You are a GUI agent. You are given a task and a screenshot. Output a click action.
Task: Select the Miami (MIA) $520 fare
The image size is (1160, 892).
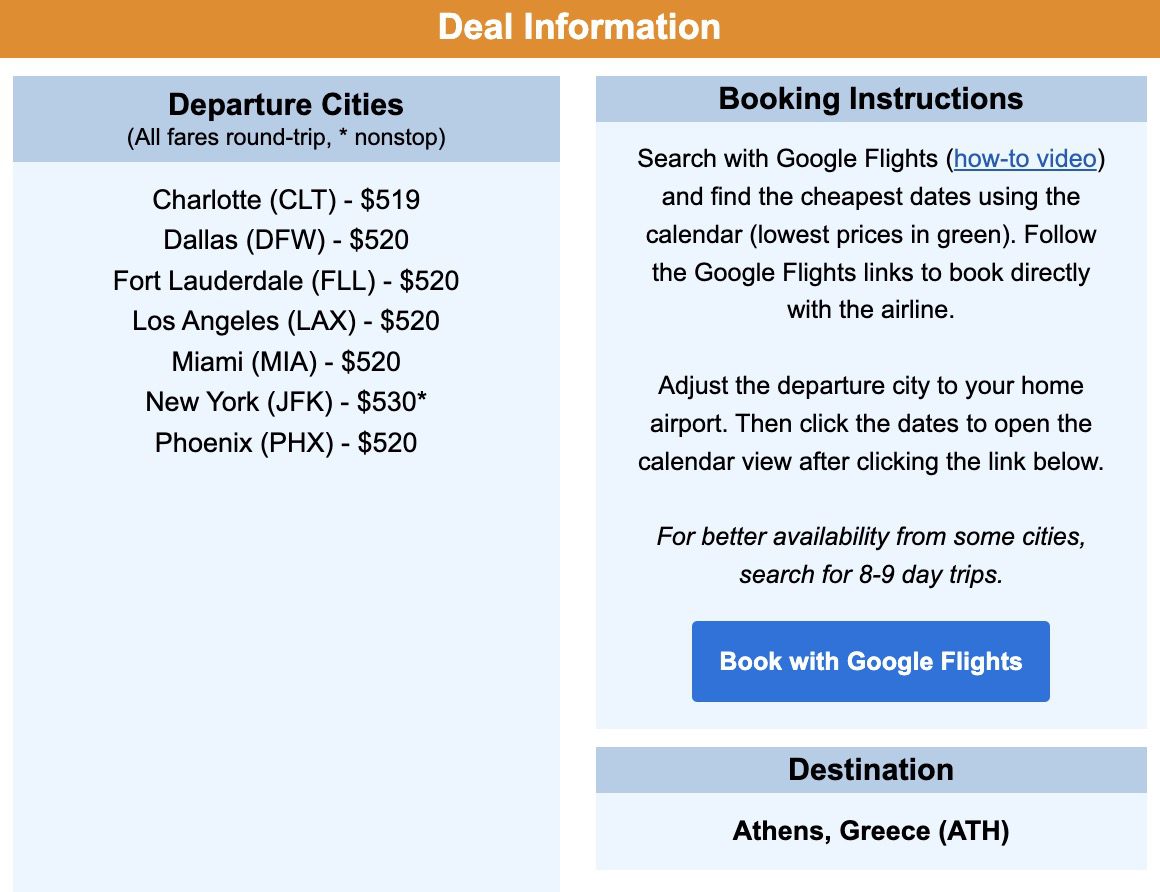tap(285, 362)
